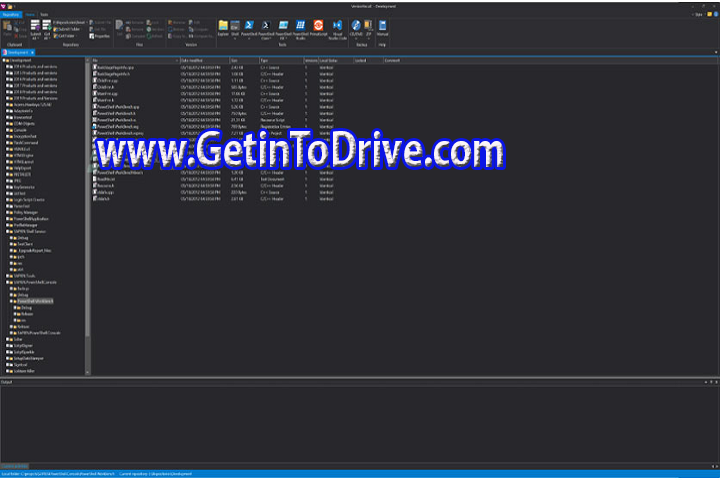Click the Output panel title
The image size is (720, 480).
pyautogui.click(x=6, y=382)
